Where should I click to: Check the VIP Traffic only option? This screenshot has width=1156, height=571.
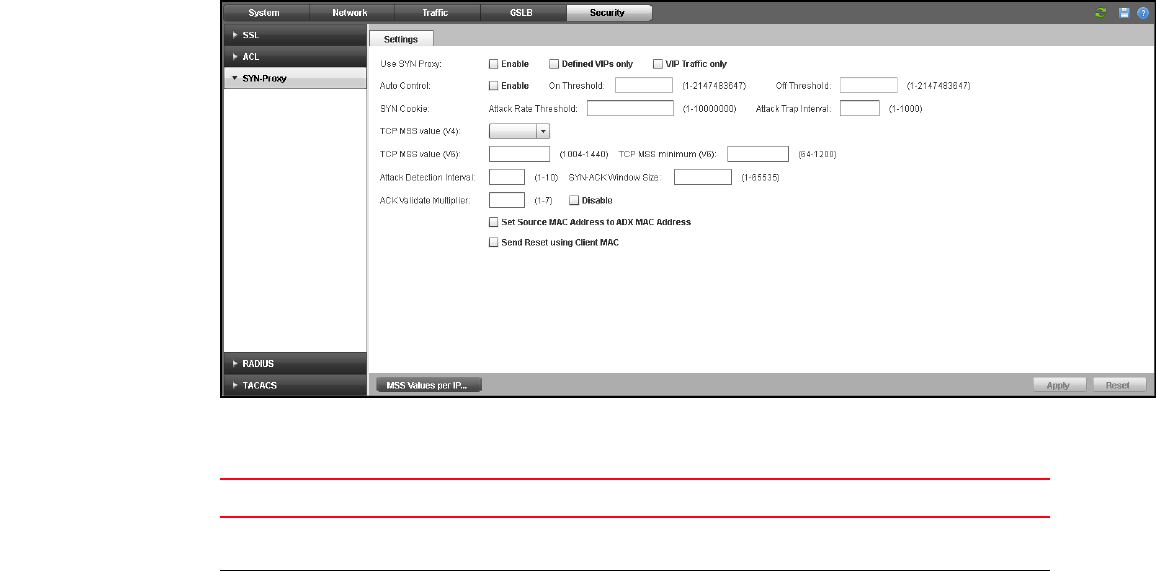[x=657, y=64]
